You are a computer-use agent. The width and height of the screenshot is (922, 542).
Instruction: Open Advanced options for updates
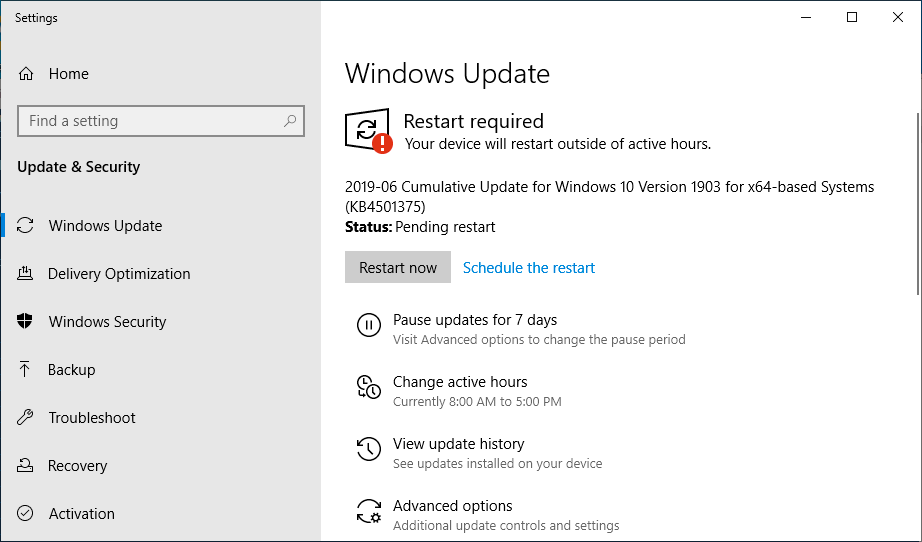tap(453, 506)
